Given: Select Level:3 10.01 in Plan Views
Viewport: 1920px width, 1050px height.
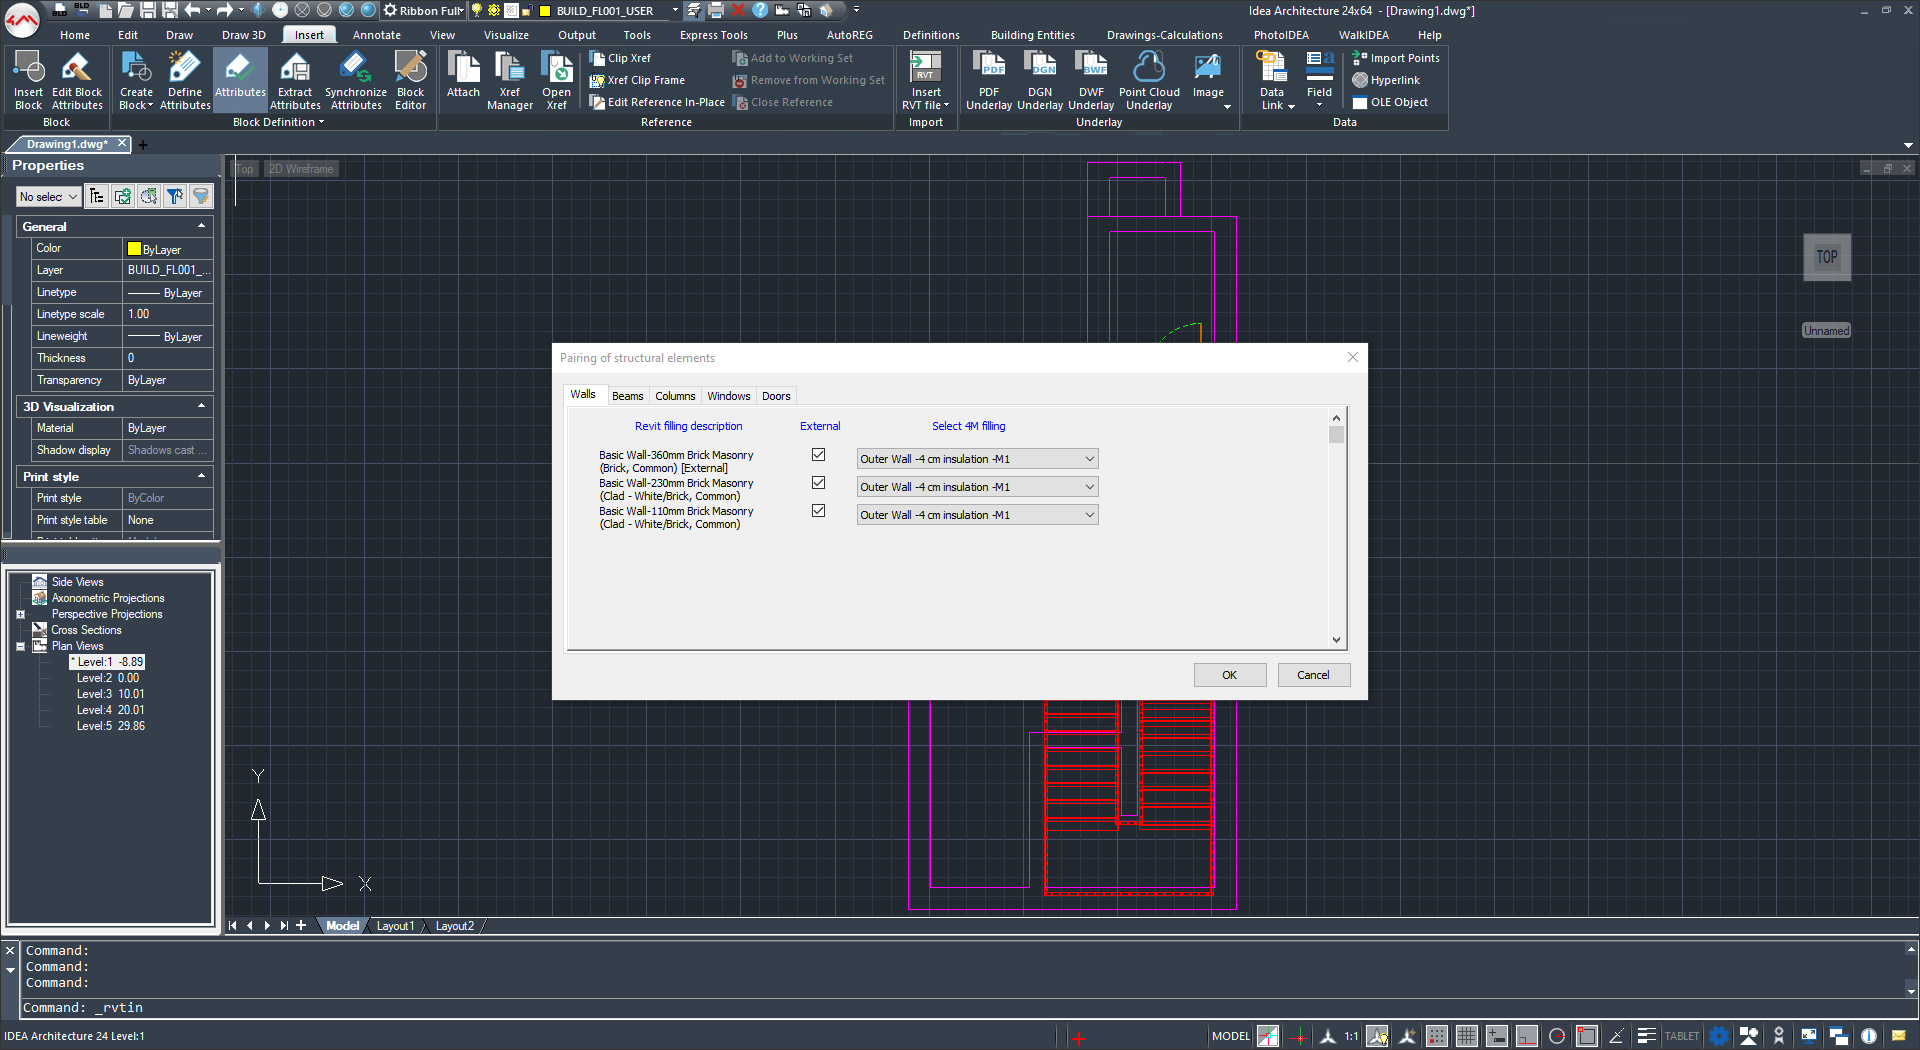Looking at the screenshot, I should [110, 694].
